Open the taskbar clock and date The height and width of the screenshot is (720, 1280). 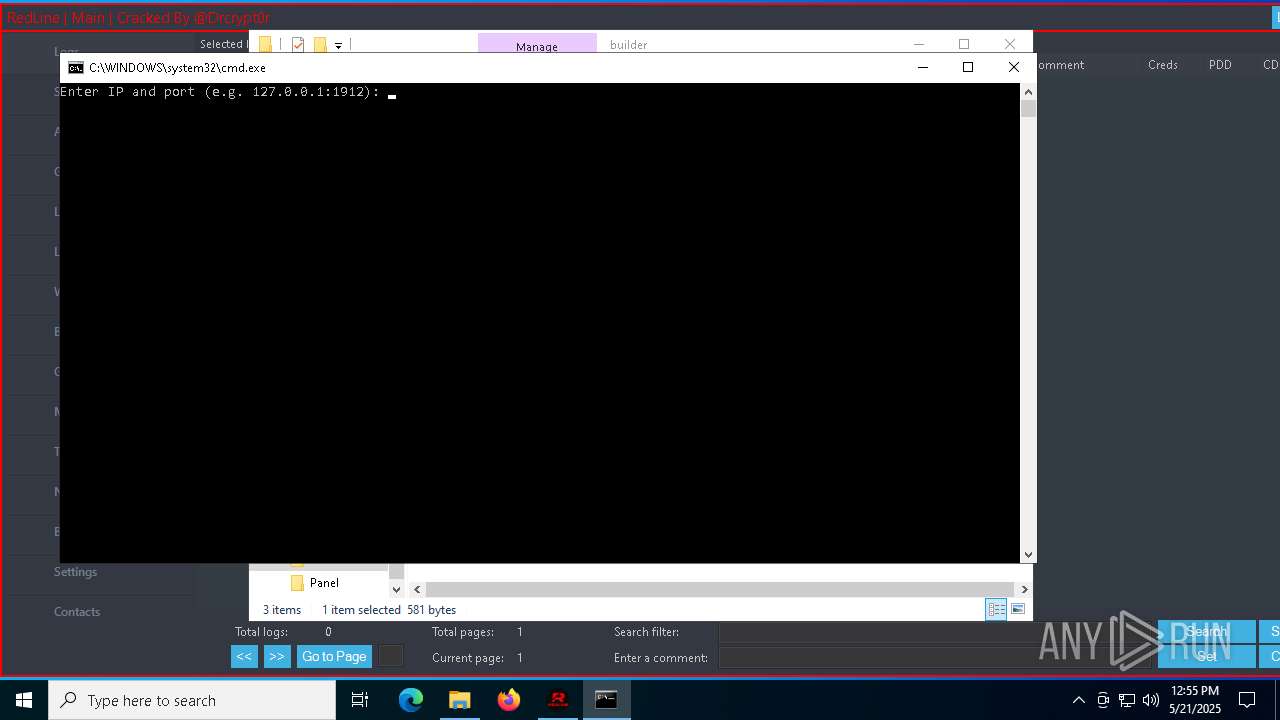pos(1195,700)
